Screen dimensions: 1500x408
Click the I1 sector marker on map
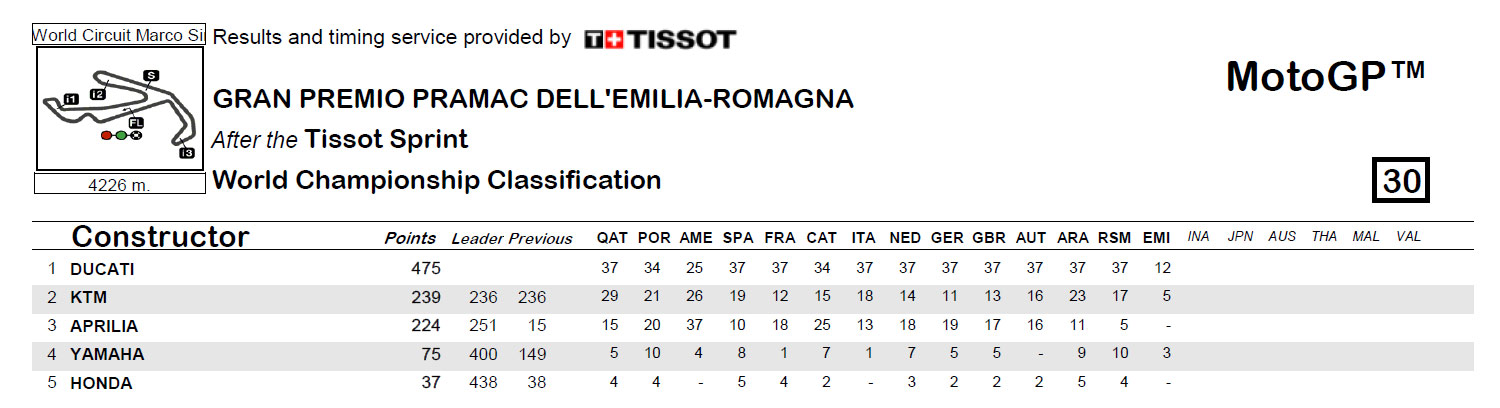[x=71, y=99]
